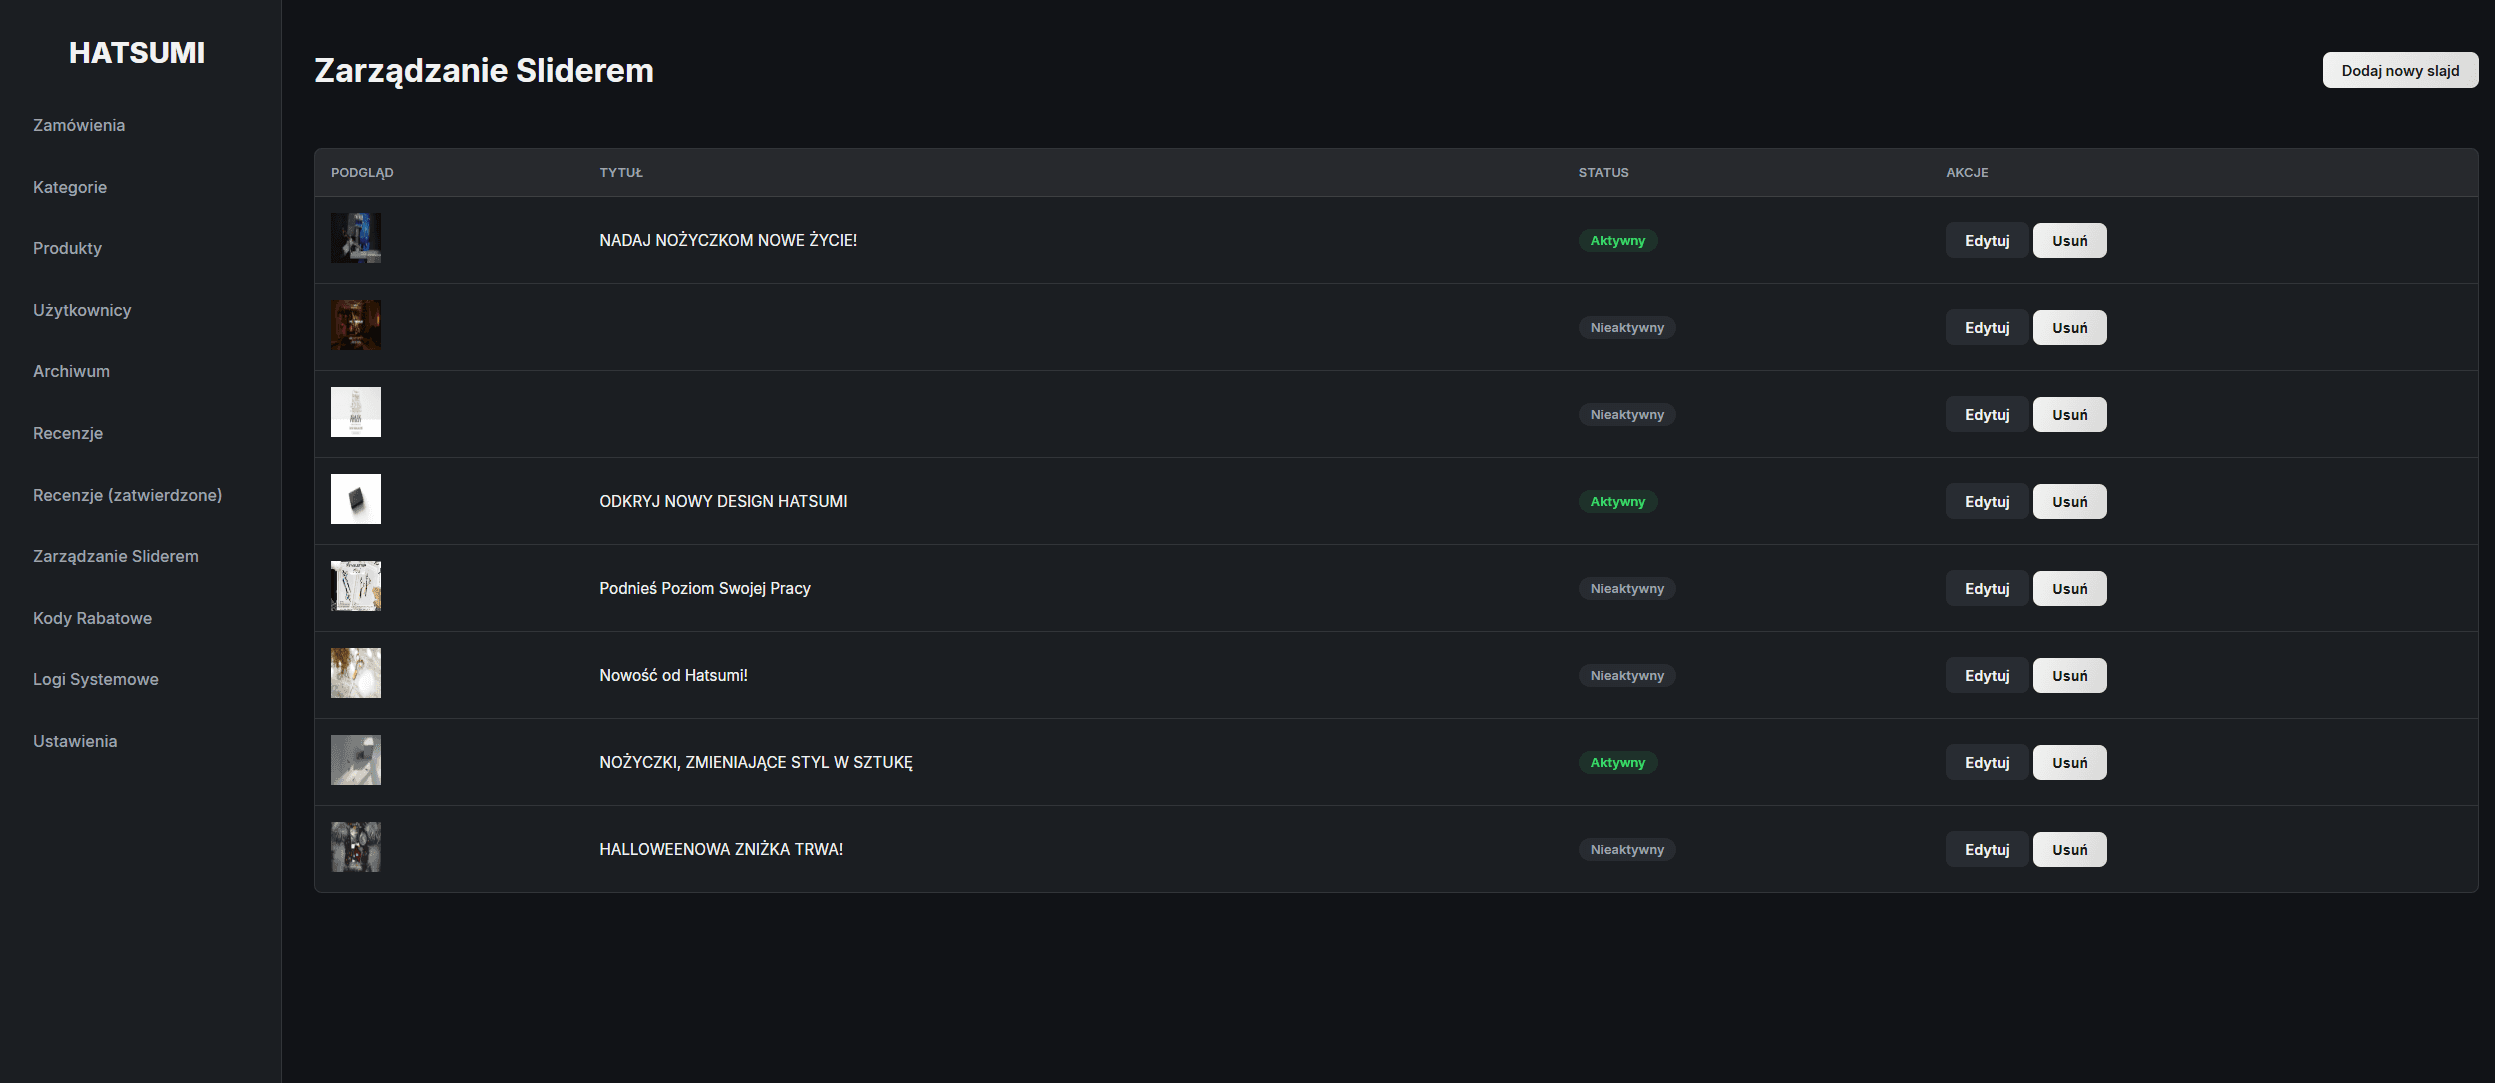Screen dimensions: 2495x1083
Task: Click Nieaktywny badge of Nowość od Hatsumi!
Action: coord(1627,675)
